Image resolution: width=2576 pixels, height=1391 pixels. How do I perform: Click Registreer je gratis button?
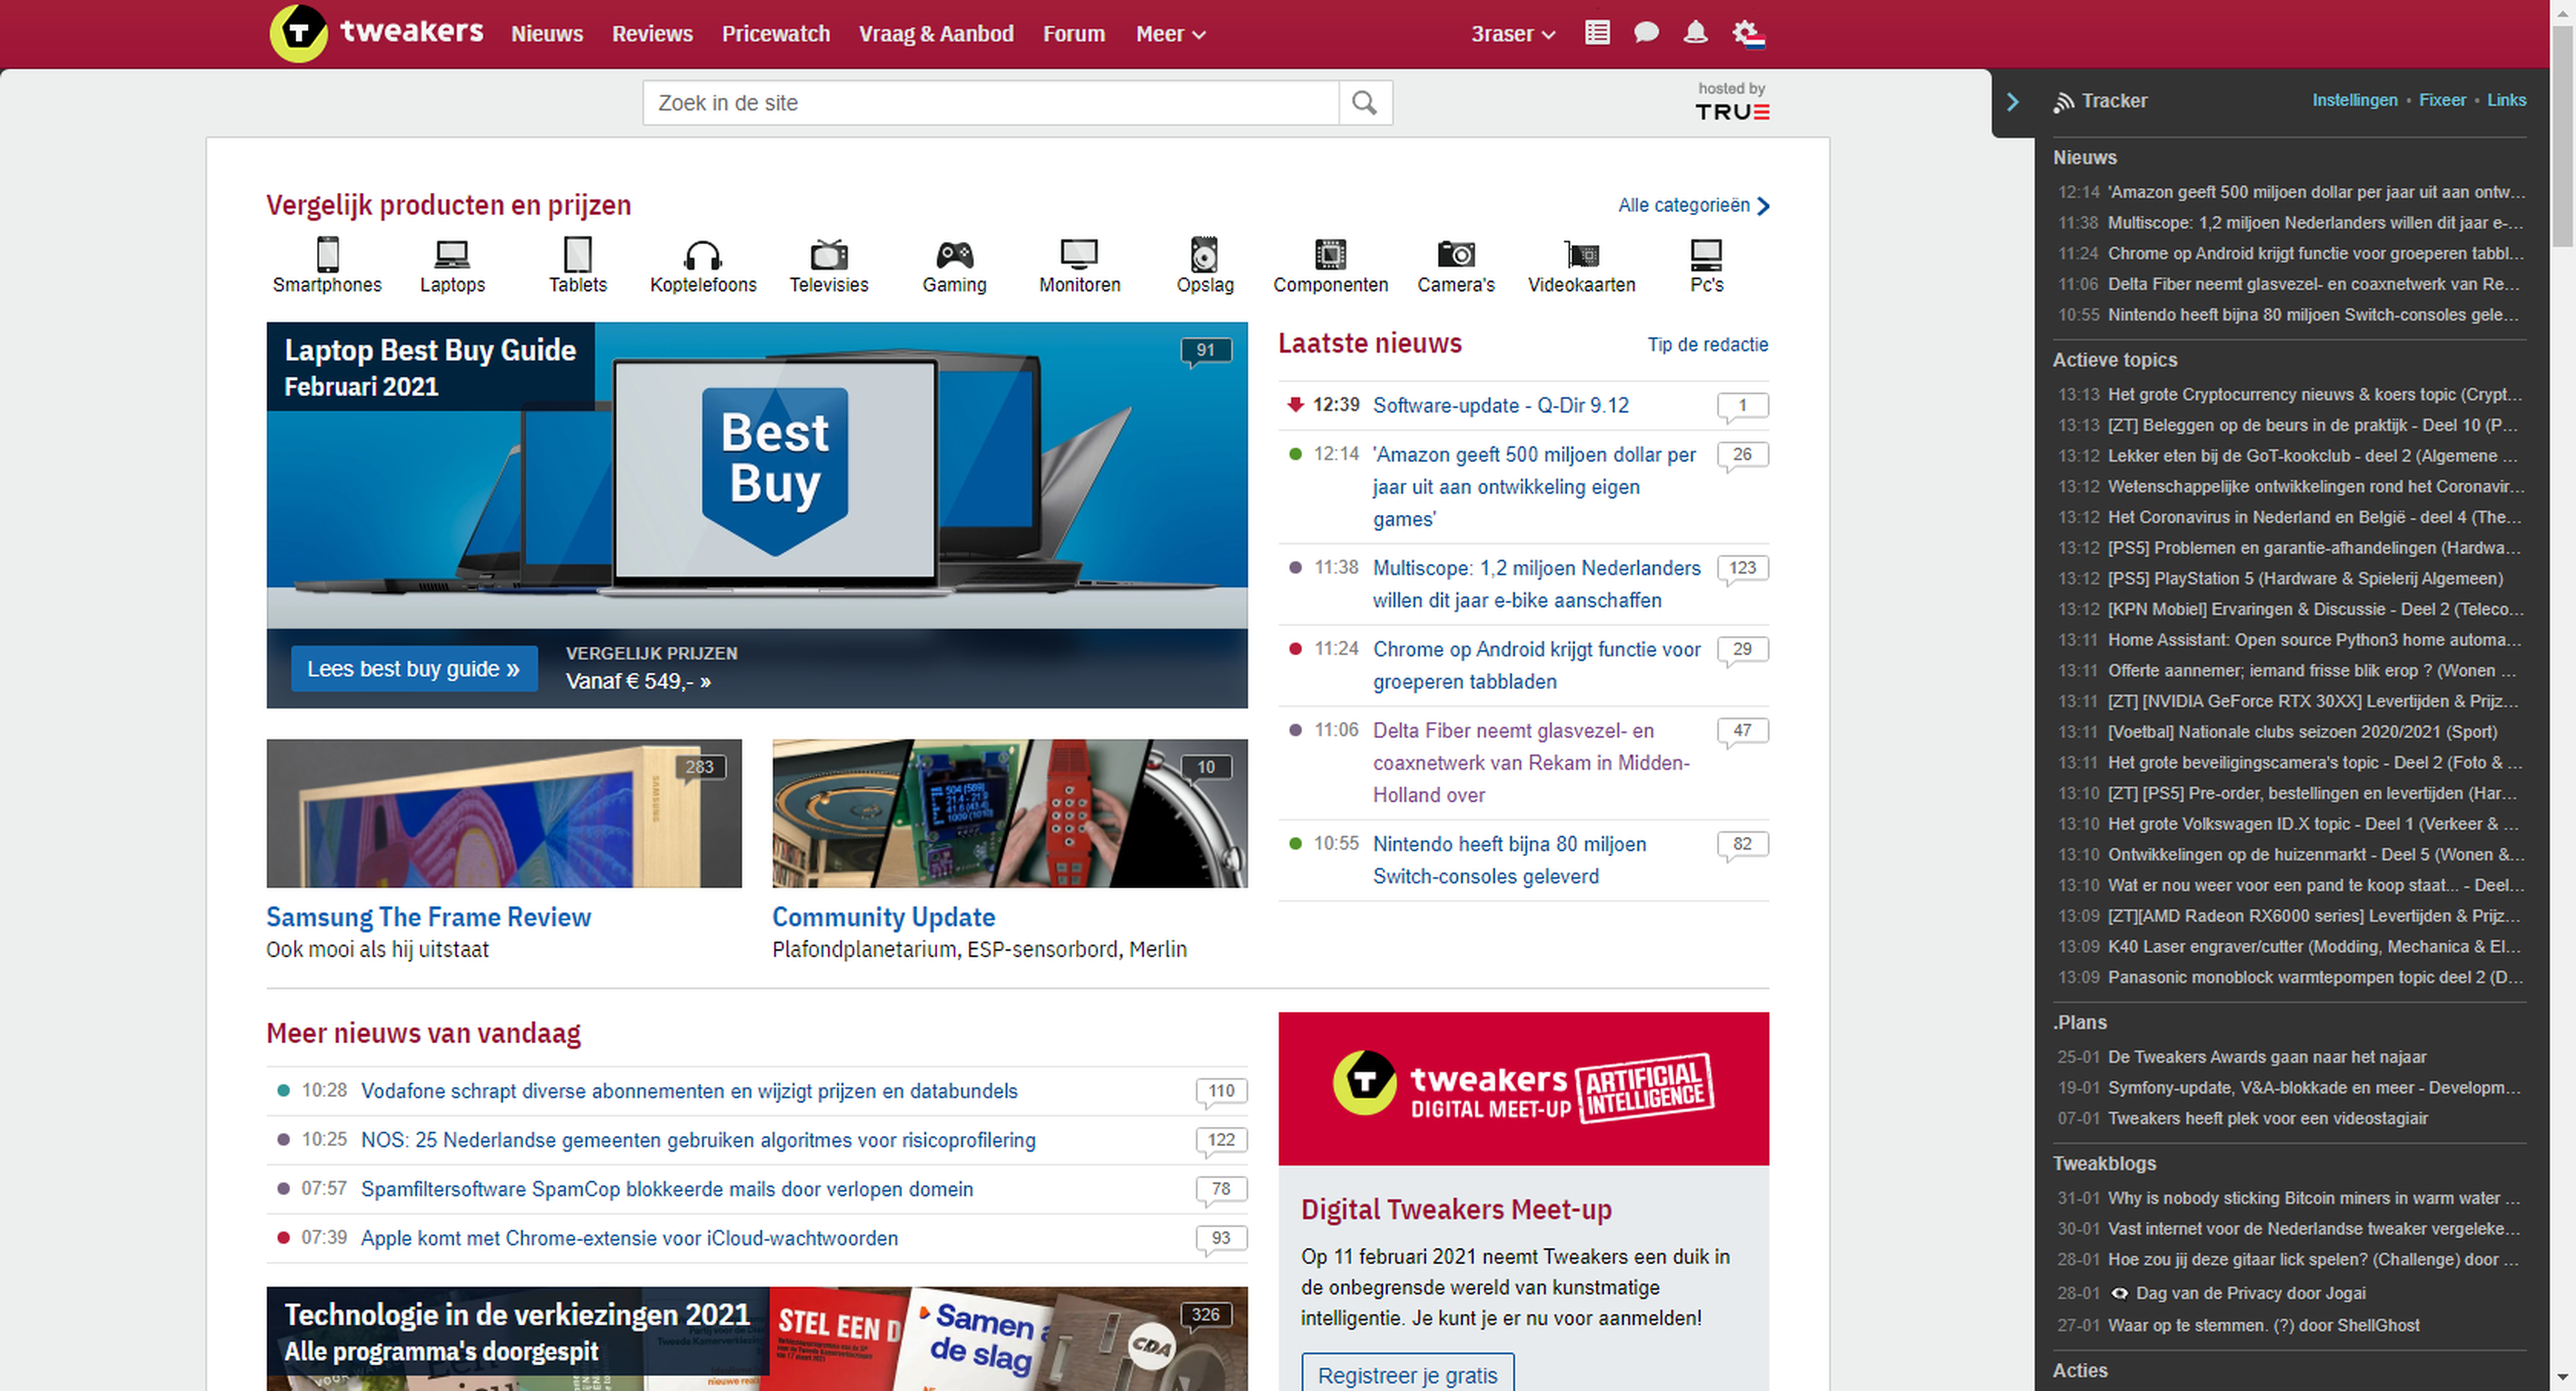coord(1408,1375)
